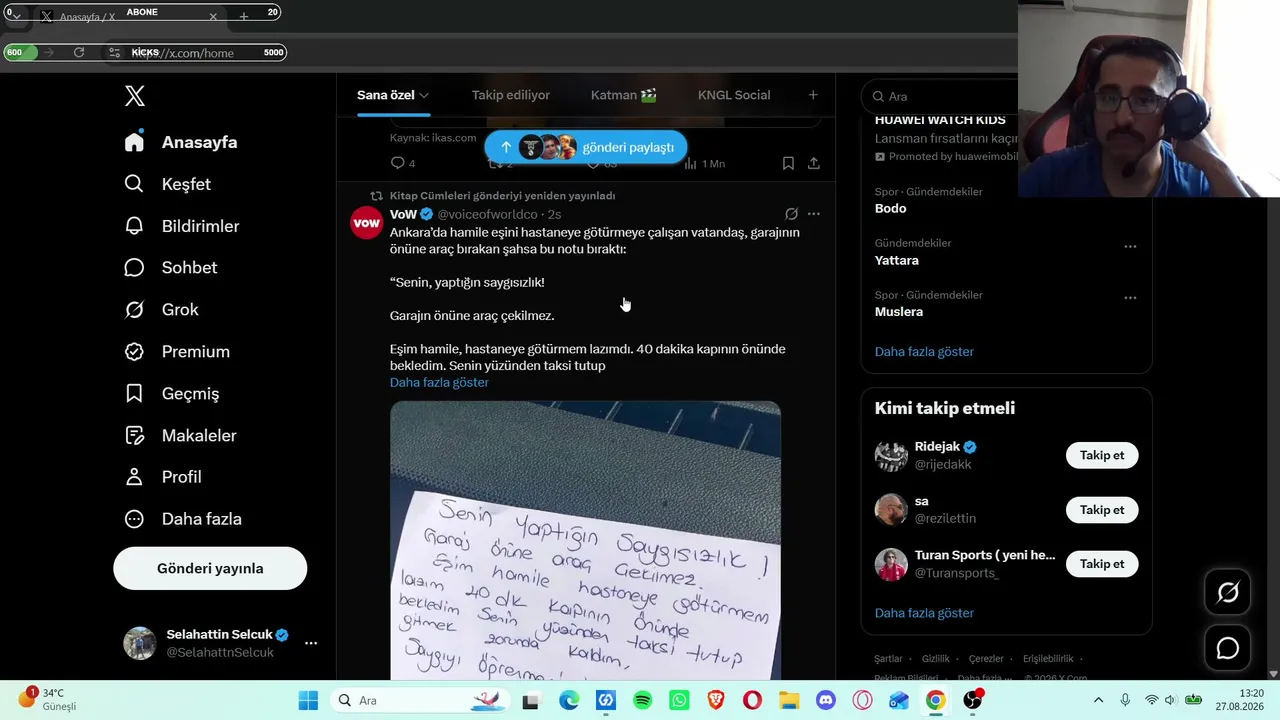Open the Bodo trending topic

pyautogui.click(x=890, y=209)
